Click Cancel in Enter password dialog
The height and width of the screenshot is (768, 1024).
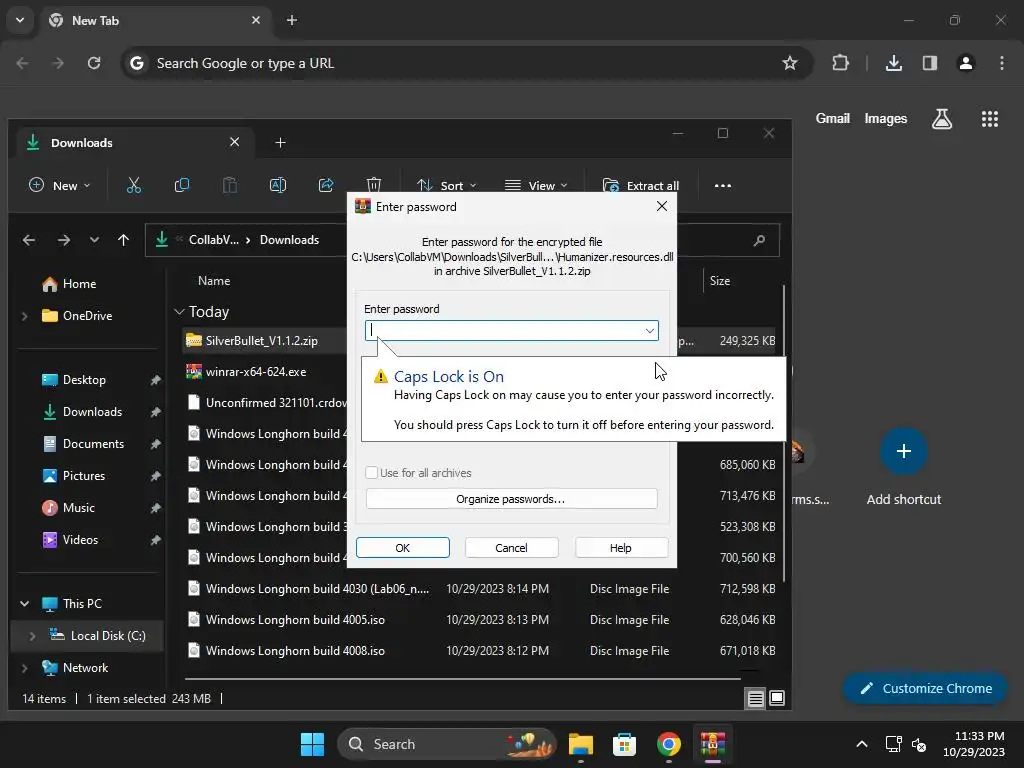tap(511, 548)
